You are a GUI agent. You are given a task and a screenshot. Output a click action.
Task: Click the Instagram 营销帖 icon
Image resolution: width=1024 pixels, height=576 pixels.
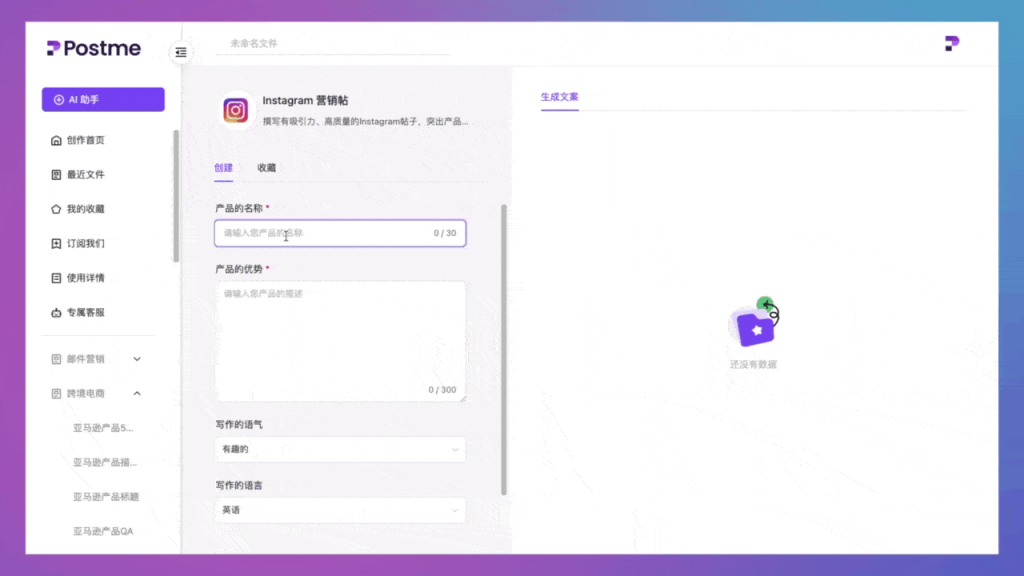coord(236,110)
